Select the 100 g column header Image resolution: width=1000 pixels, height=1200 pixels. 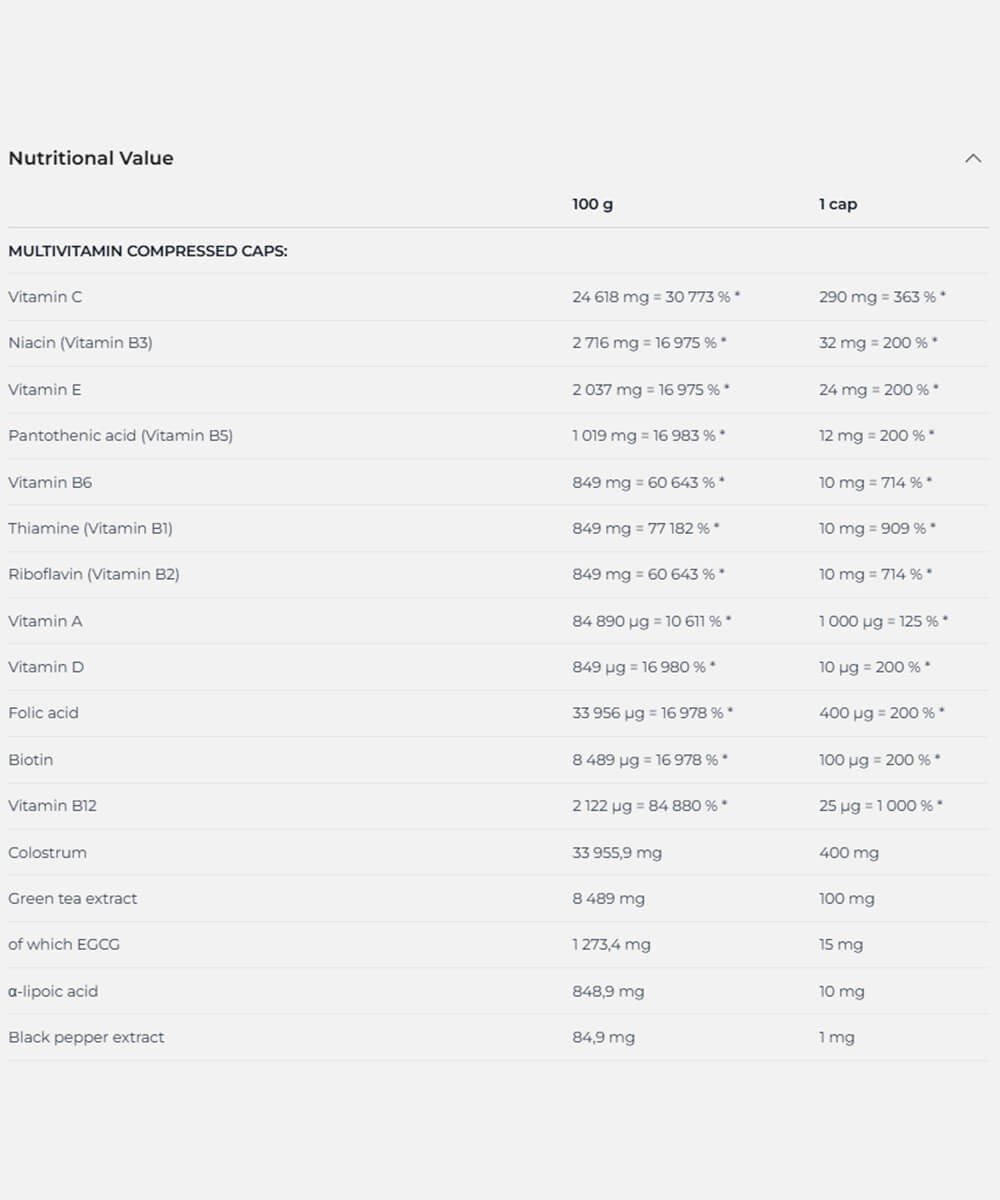tap(593, 204)
